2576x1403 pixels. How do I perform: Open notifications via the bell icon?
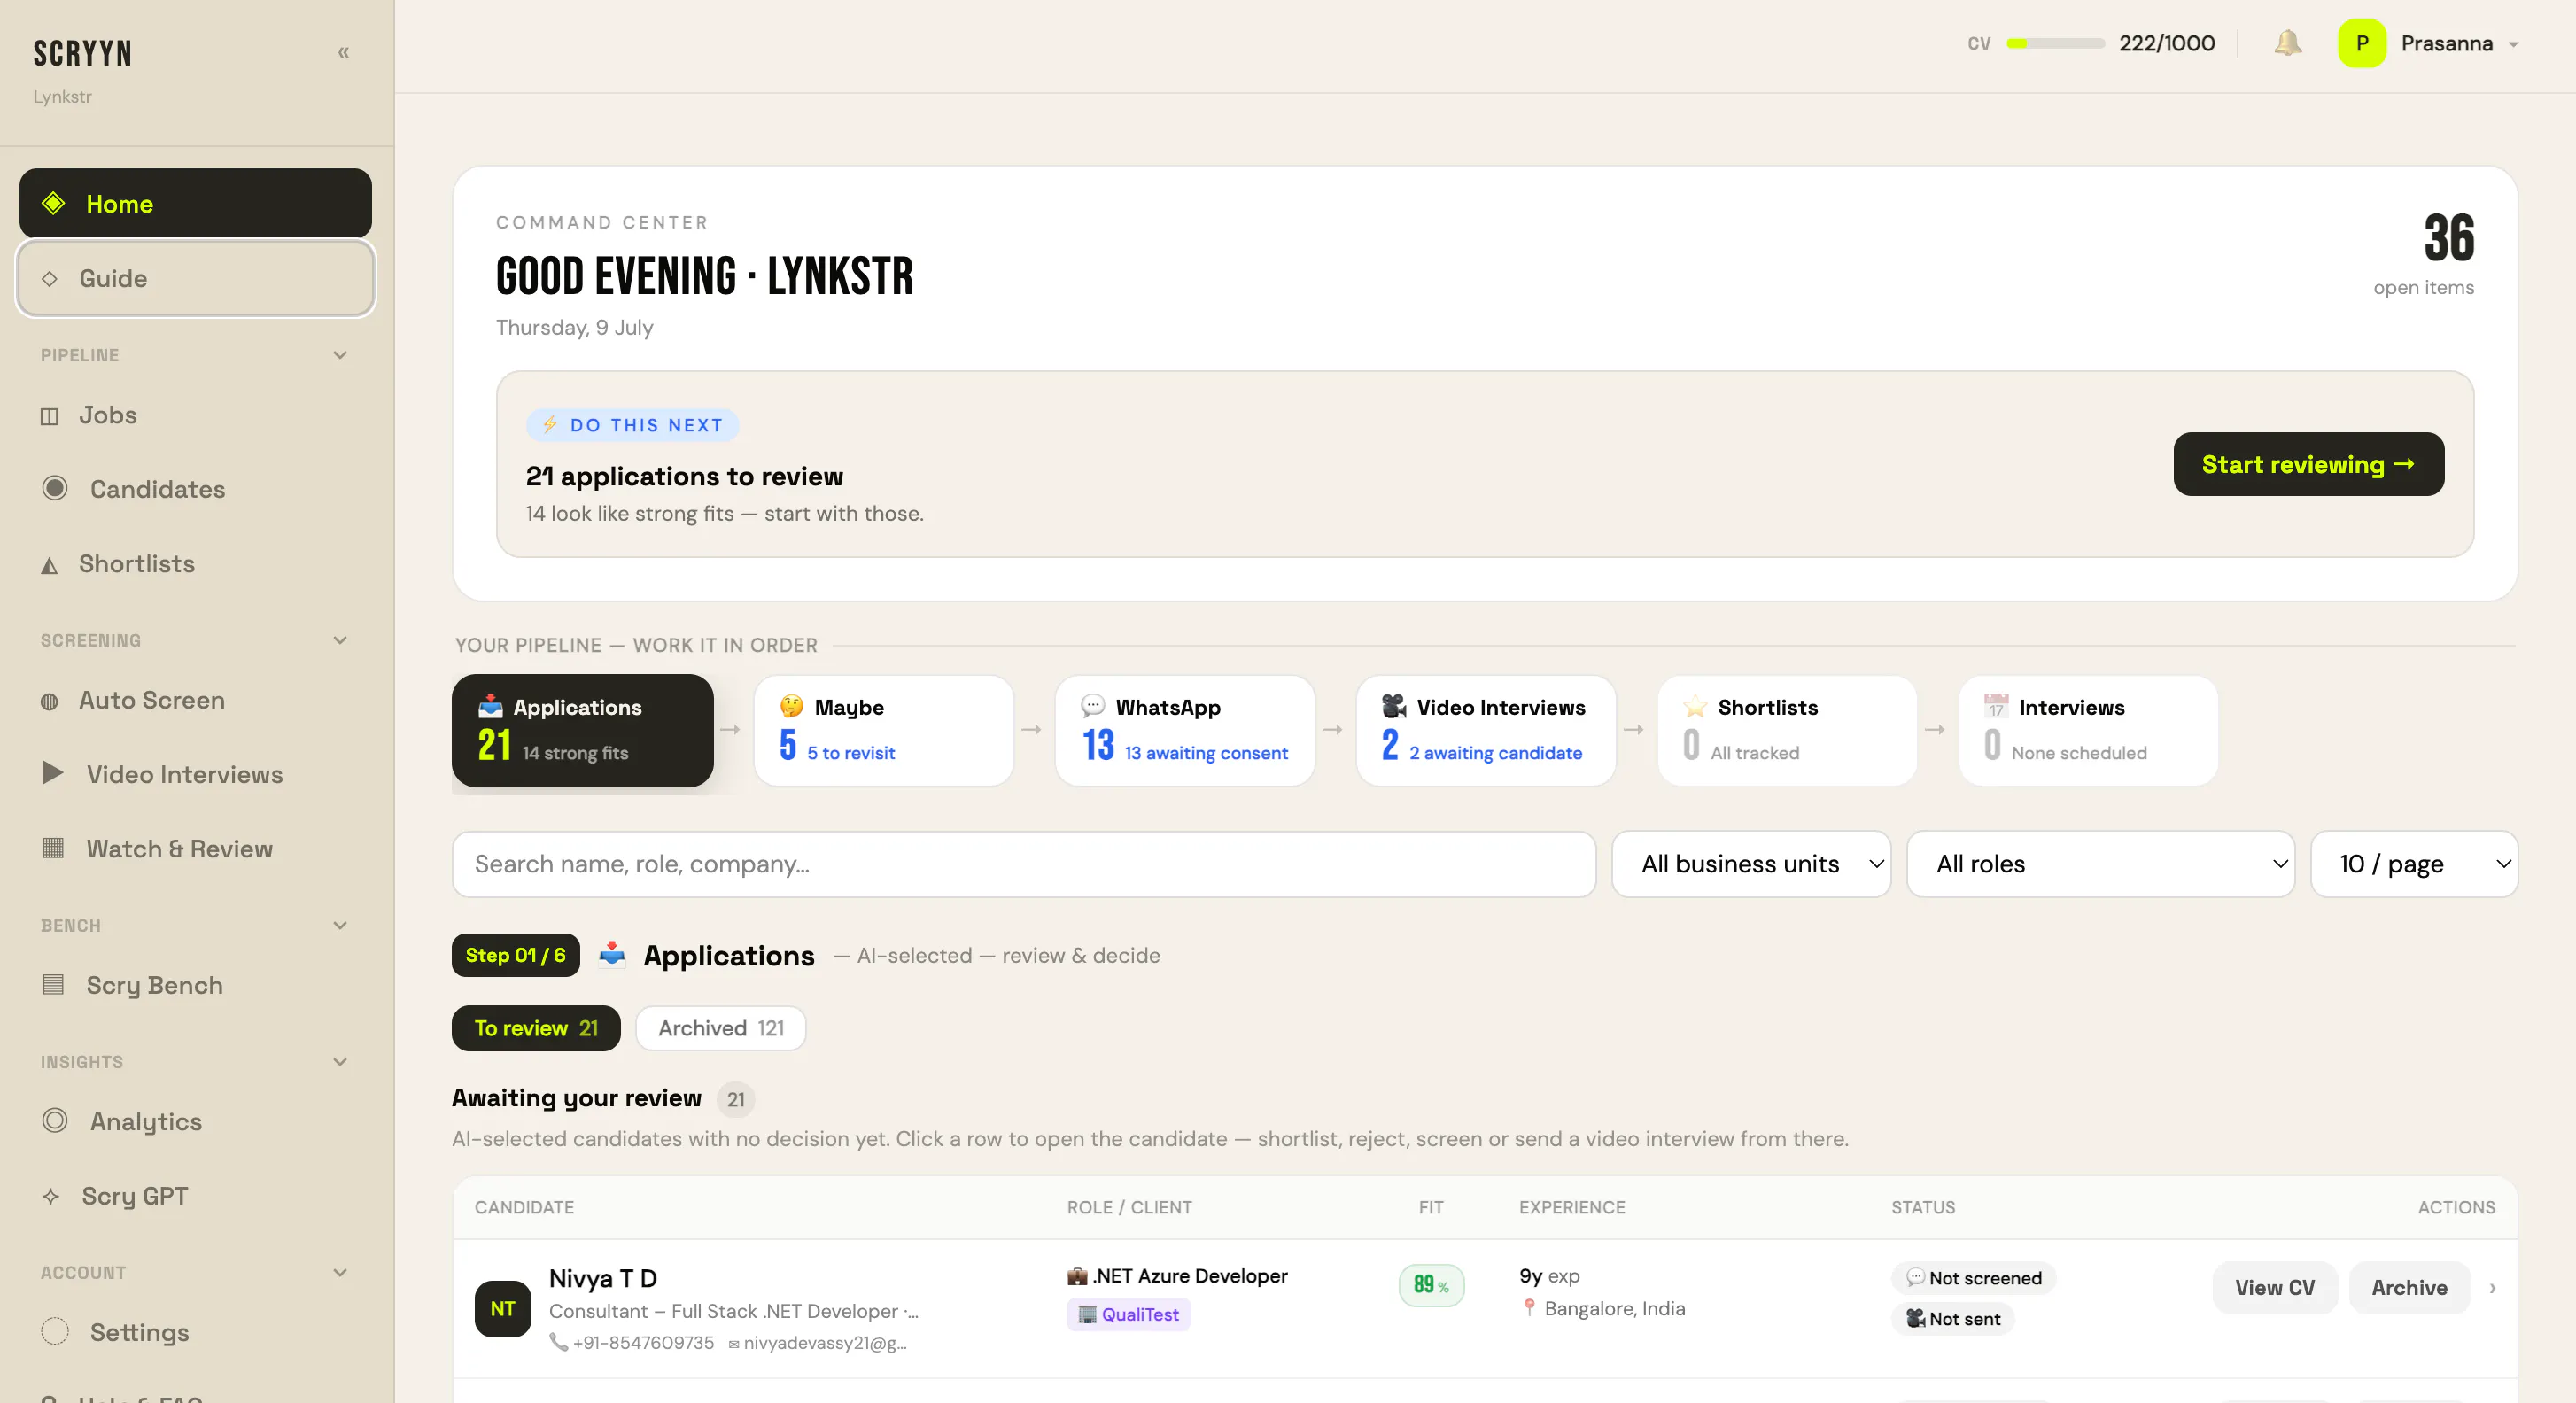click(x=2287, y=43)
